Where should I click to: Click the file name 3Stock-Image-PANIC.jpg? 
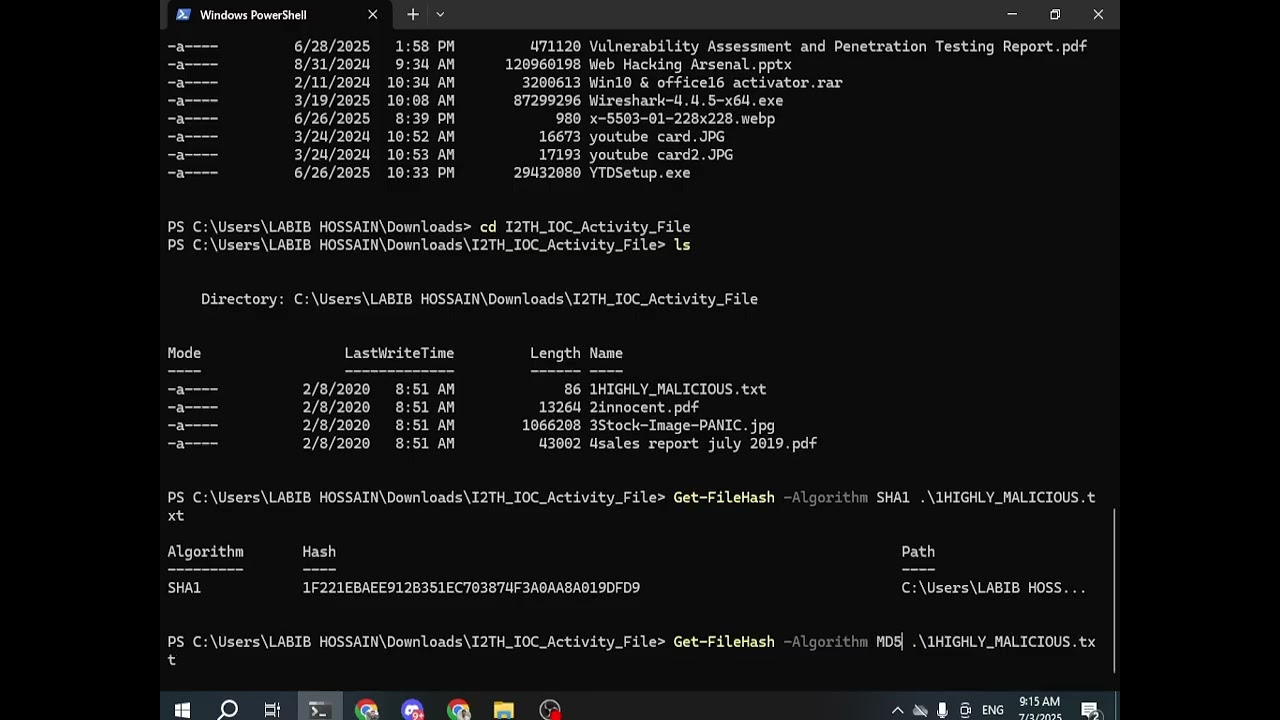point(682,425)
